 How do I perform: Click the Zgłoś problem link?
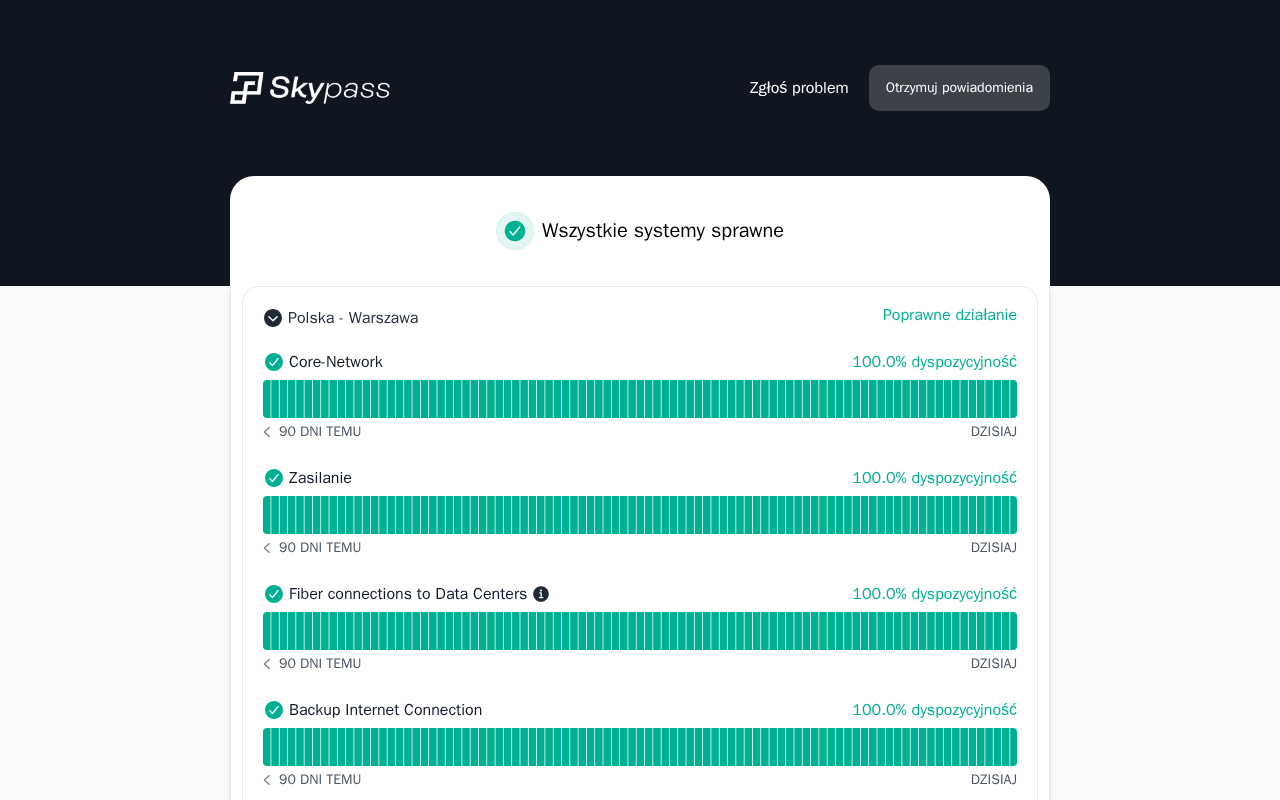(x=799, y=88)
